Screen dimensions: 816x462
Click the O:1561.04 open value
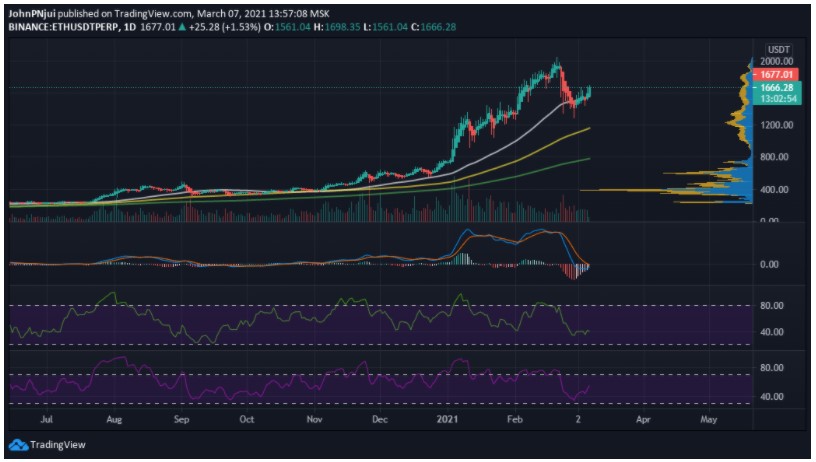click(x=287, y=27)
